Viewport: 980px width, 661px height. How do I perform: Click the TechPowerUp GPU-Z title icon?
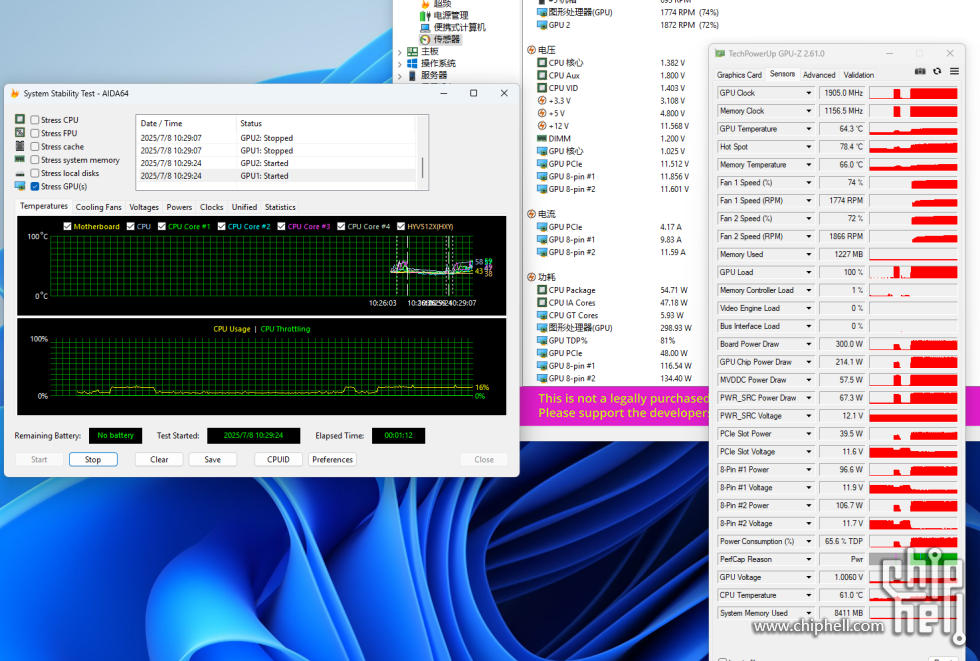tap(720, 54)
